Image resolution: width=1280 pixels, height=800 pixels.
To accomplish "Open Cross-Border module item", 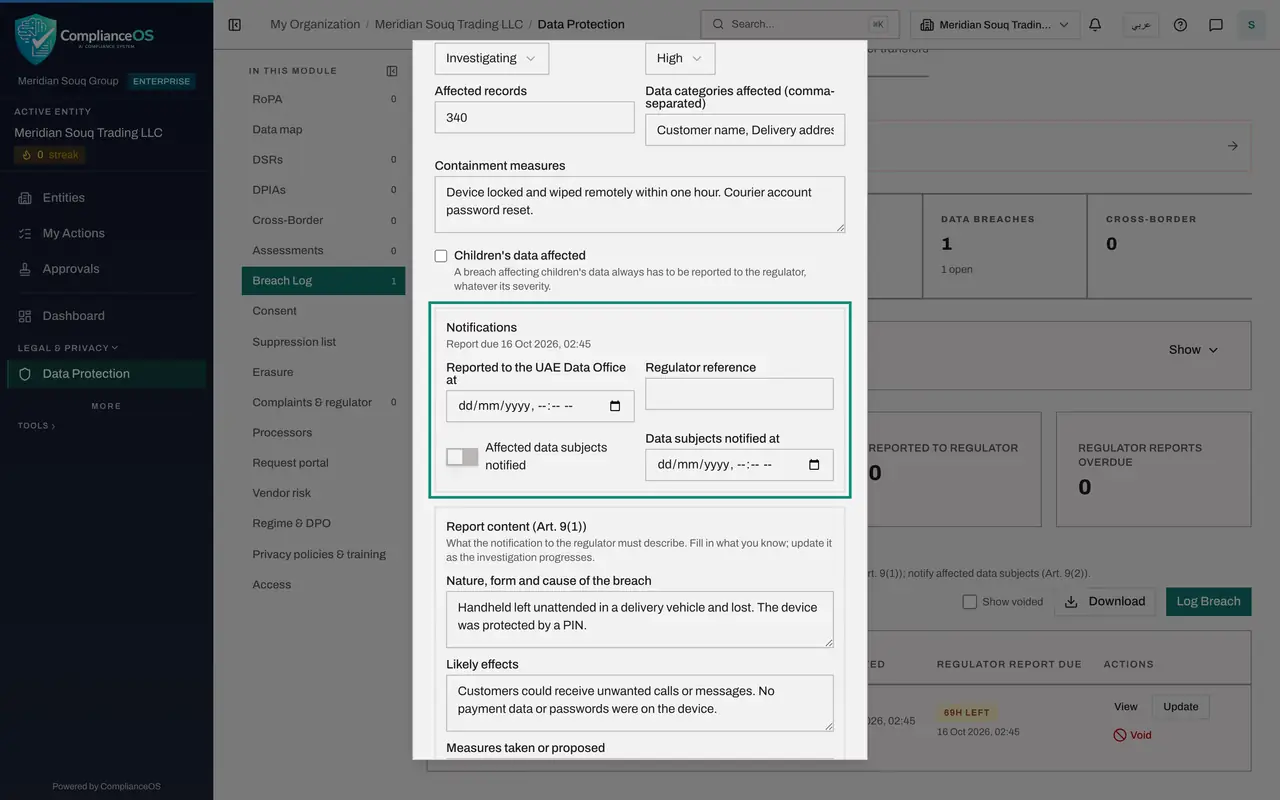I will coord(323,220).
